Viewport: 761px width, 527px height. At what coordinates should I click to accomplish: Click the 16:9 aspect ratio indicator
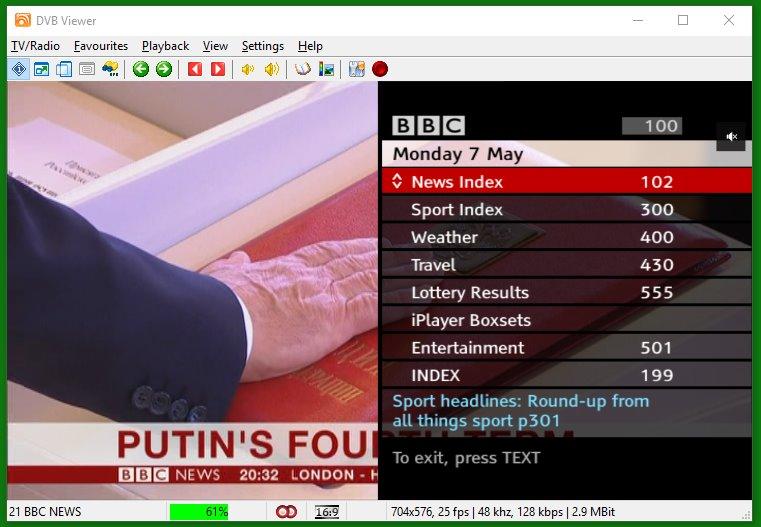pos(327,512)
